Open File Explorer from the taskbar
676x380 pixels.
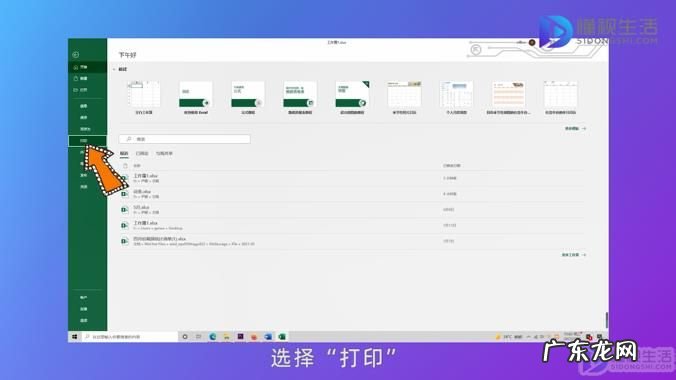[226, 337]
